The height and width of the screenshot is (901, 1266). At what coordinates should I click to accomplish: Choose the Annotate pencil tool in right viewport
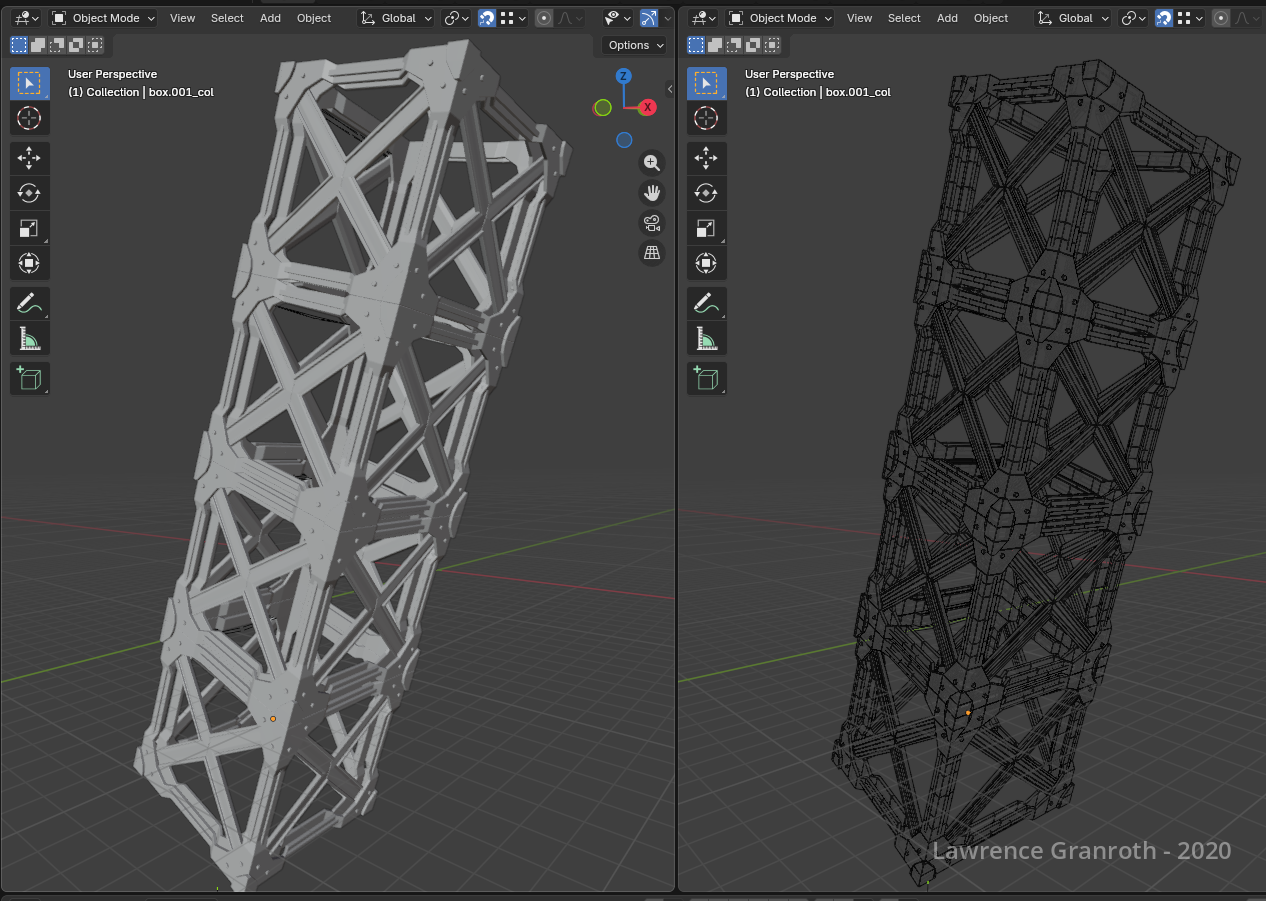(x=706, y=303)
